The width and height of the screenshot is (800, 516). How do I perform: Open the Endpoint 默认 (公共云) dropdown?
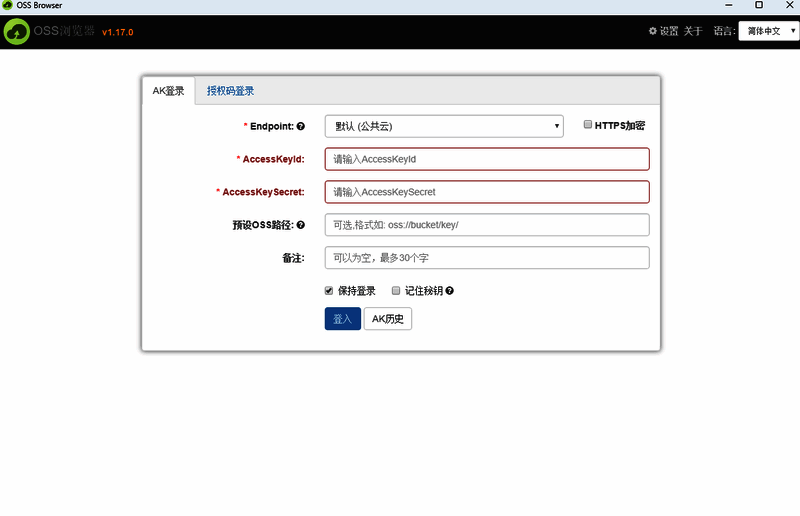click(x=444, y=126)
